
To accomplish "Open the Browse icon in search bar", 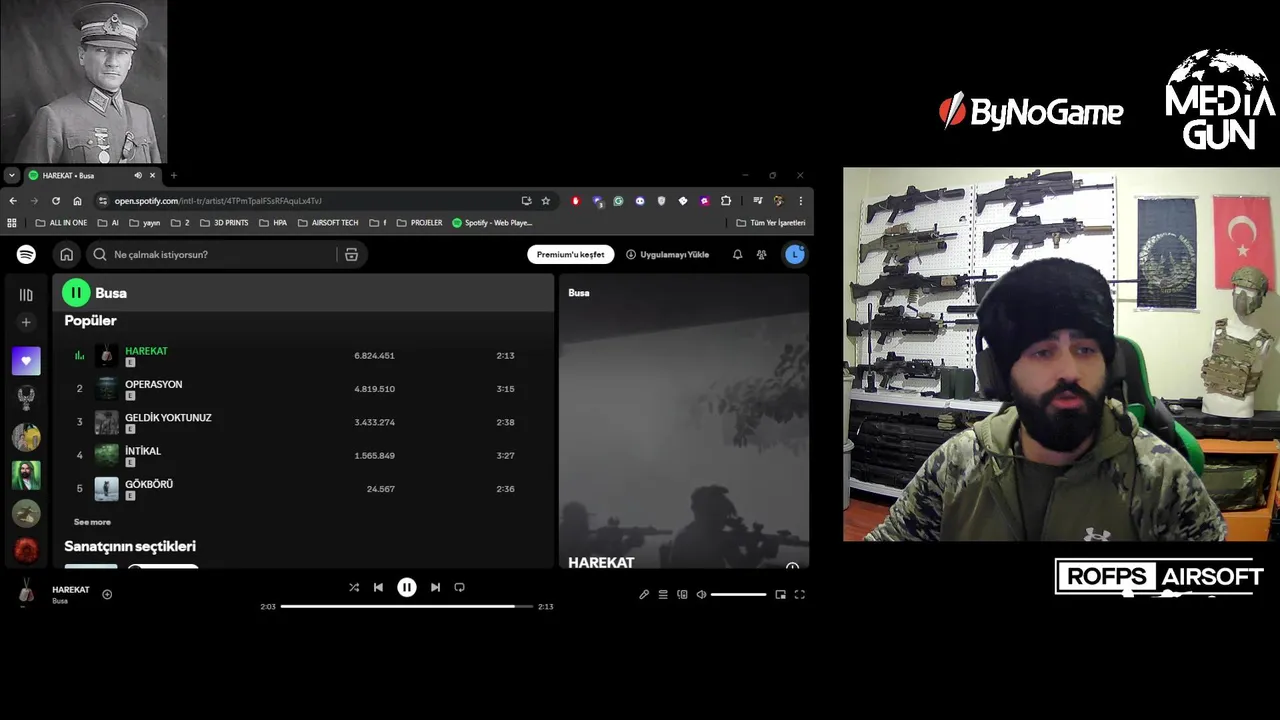I will (x=351, y=255).
